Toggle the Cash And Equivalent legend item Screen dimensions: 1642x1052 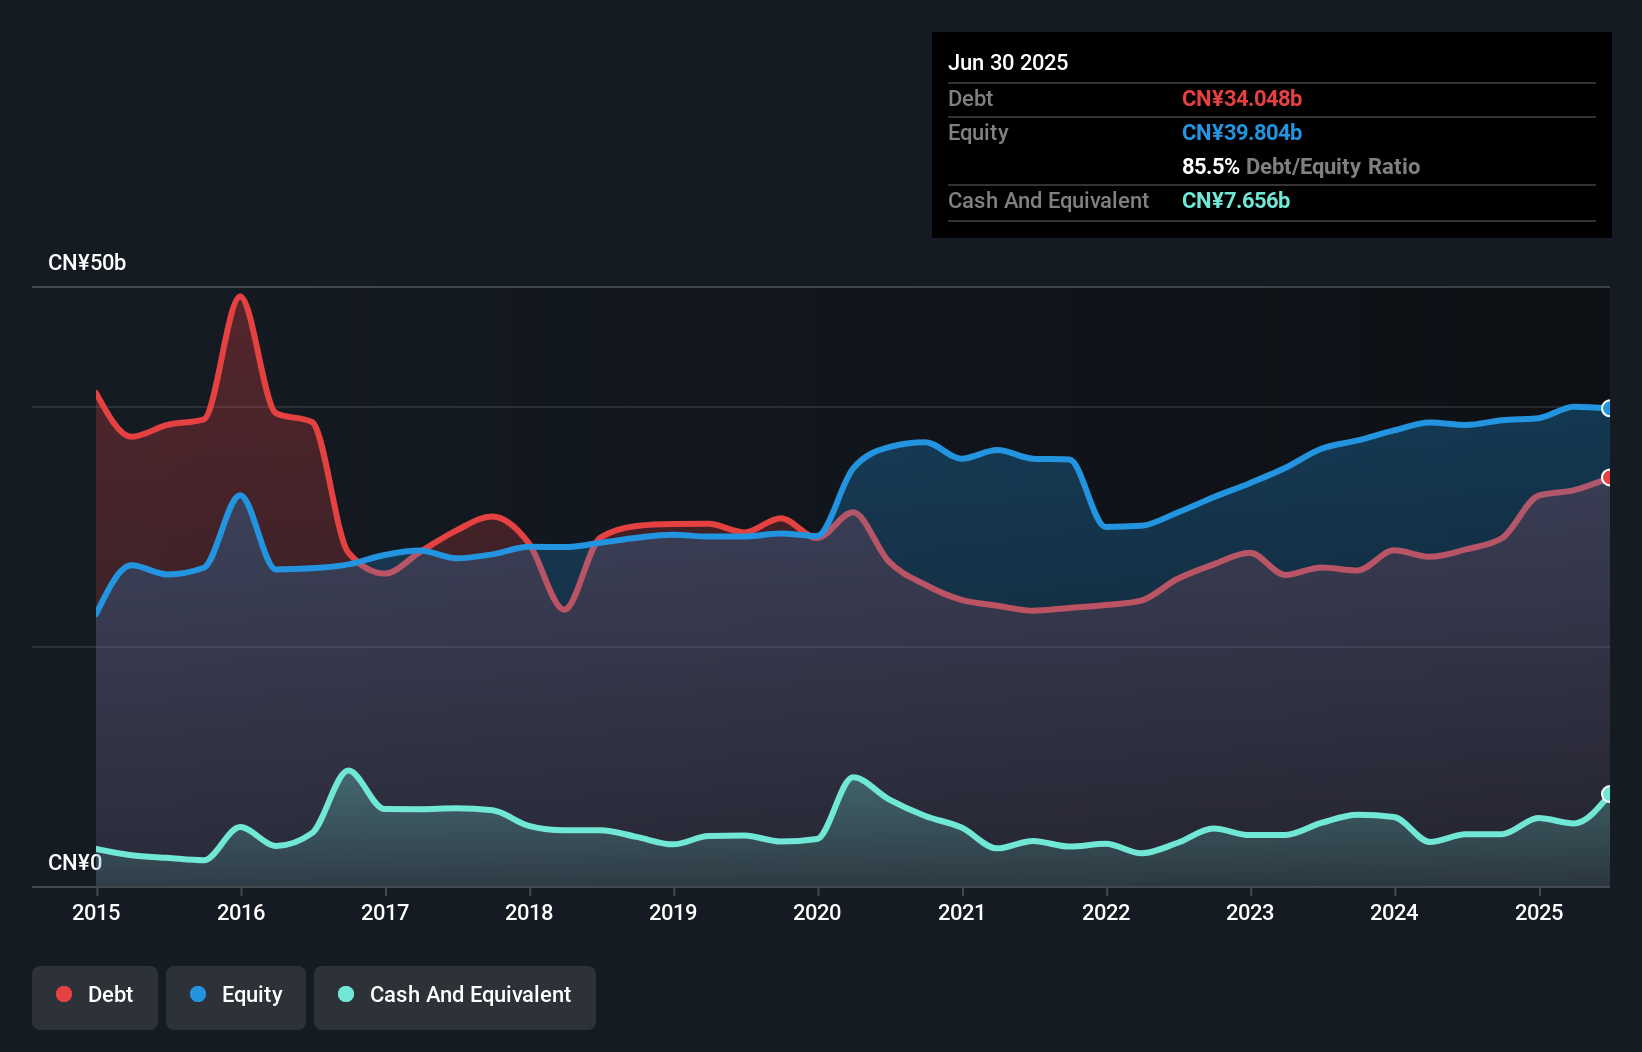pos(455,995)
